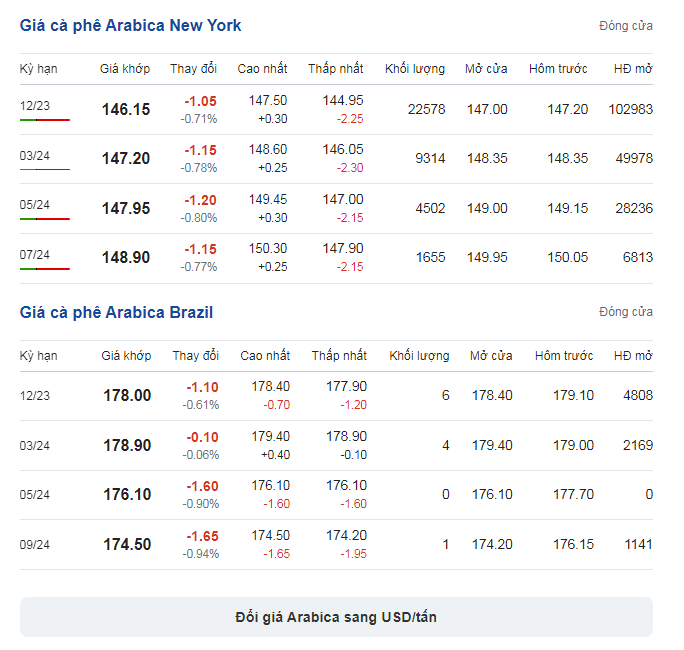Select the Brazil 12/23 contract row label

35,396
